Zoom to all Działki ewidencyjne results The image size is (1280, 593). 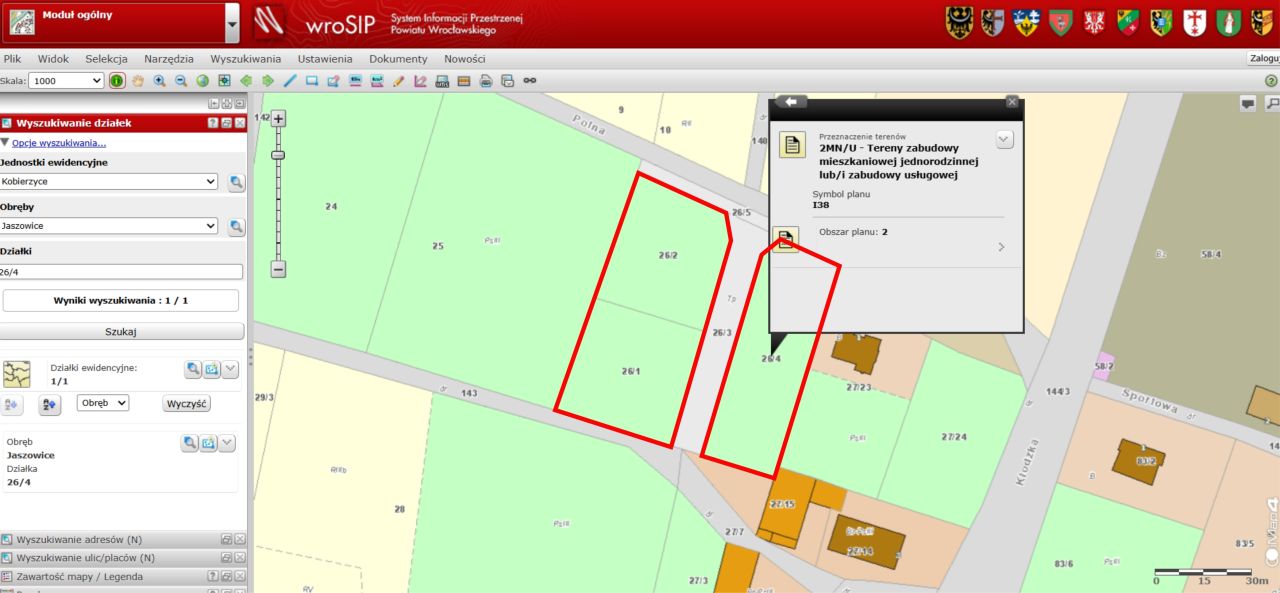(192, 369)
